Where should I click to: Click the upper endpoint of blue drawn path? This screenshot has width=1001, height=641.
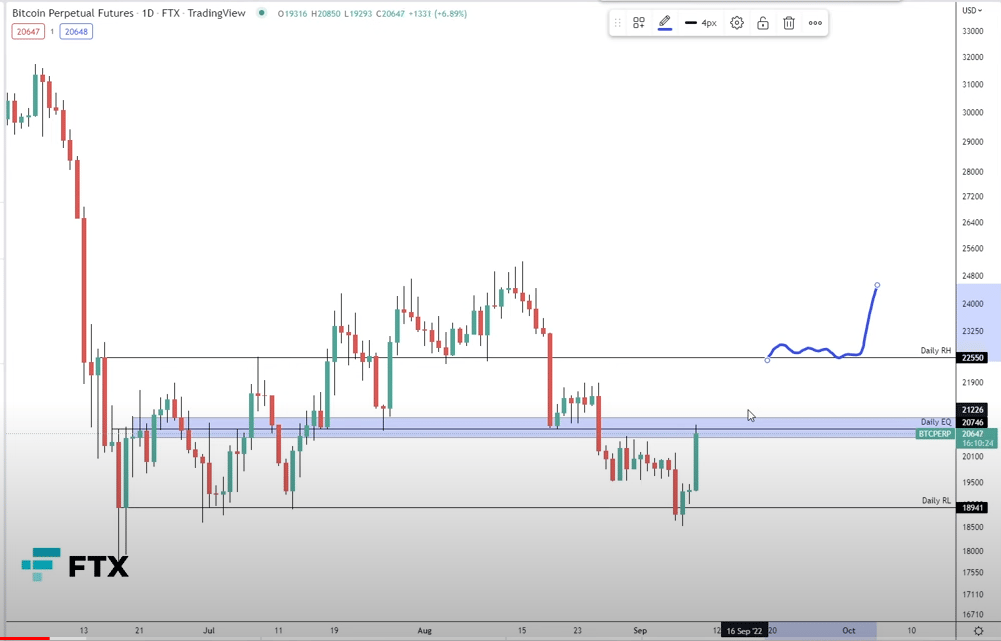point(877,285)
